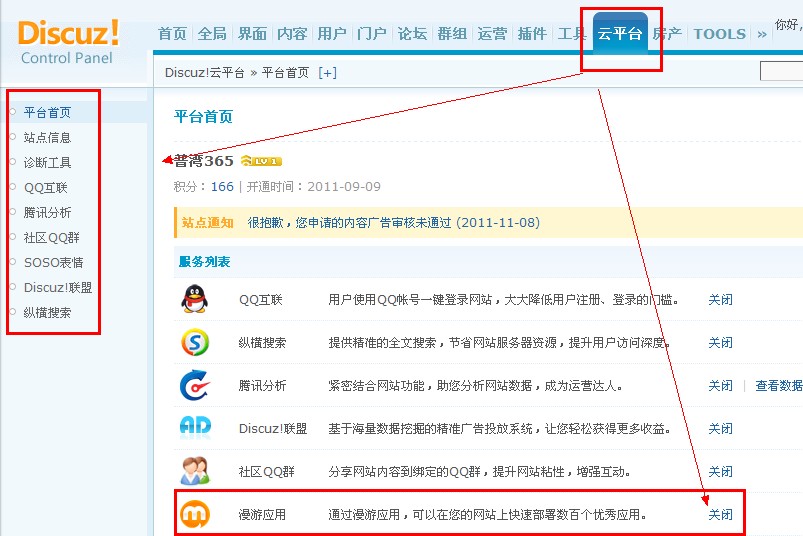Open the 运营 top menu
Image resolution: width=803 pixels, height=536 pixels.
pyautogui.click(x=492, y=34)
